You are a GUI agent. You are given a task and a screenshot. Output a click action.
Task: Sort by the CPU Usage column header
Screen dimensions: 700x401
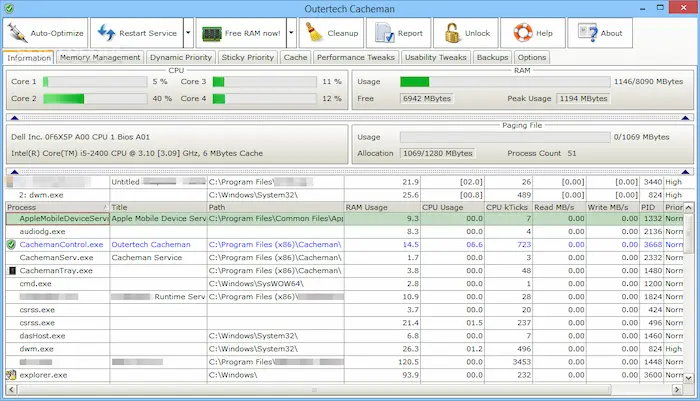coord(452,207)
